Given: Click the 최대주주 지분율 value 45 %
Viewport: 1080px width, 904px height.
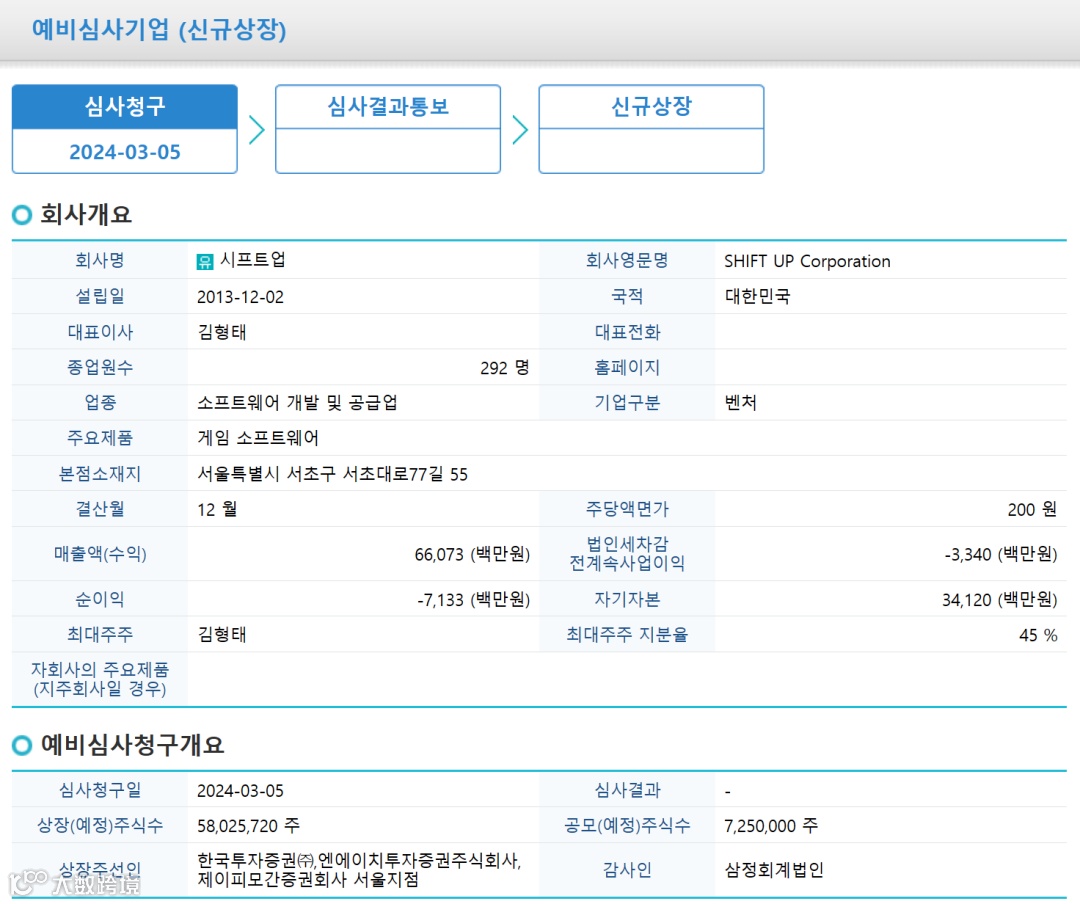Looking at the screenshot, I should click(1039, 635).
